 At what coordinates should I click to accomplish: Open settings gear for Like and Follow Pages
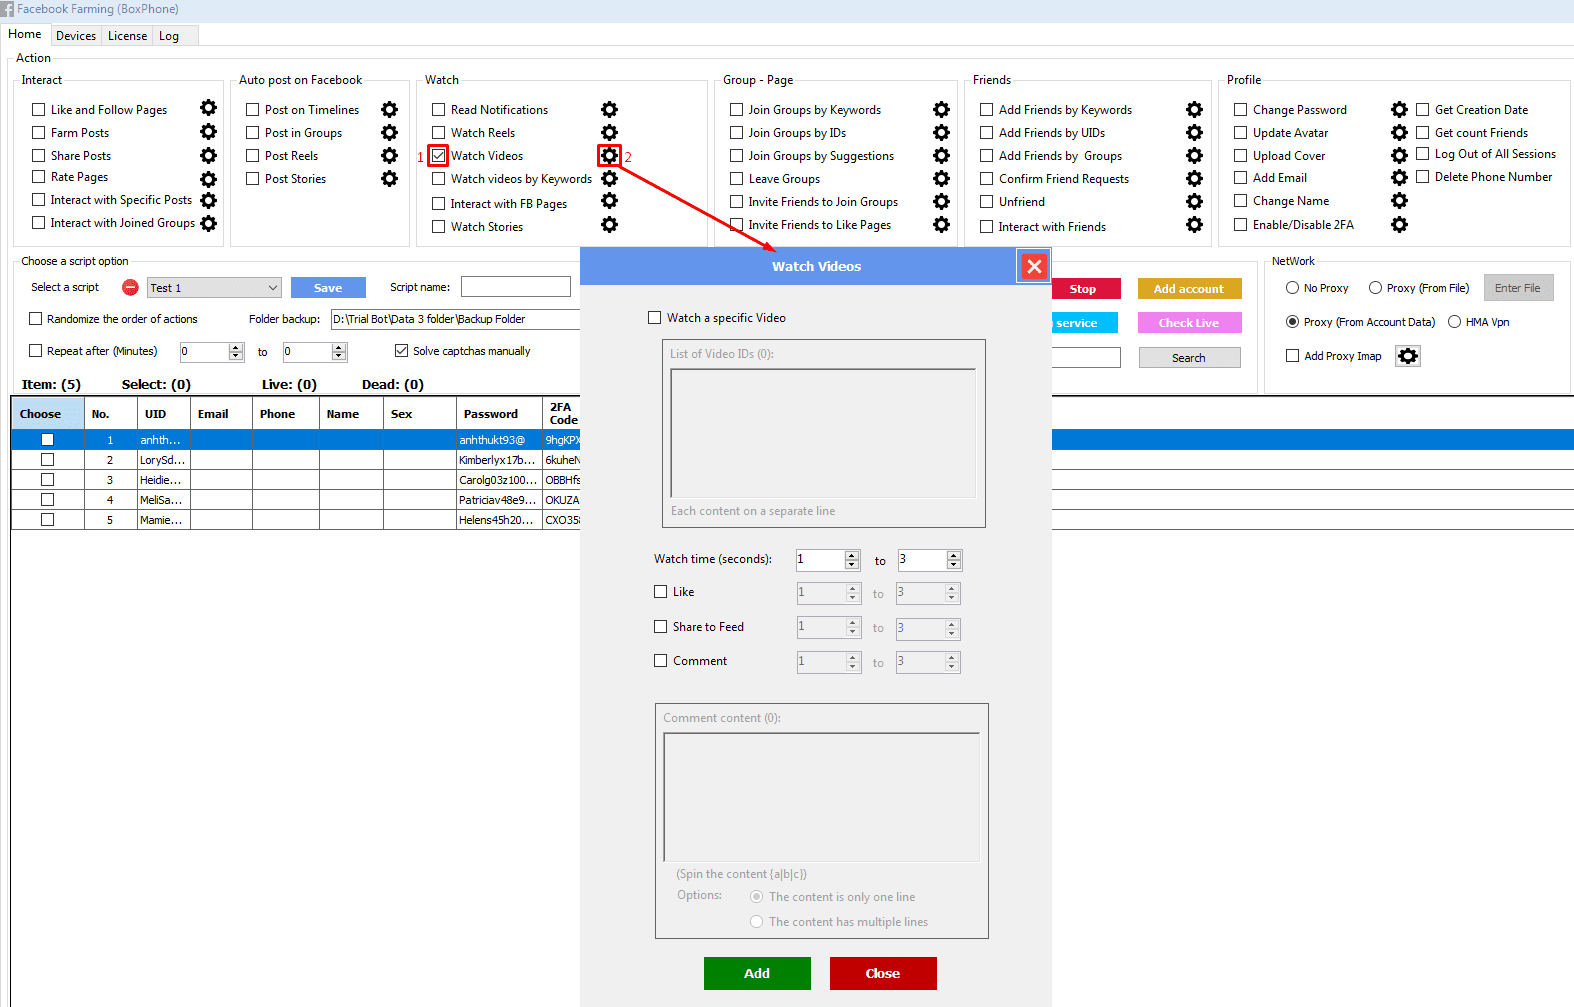coord(208,108)
